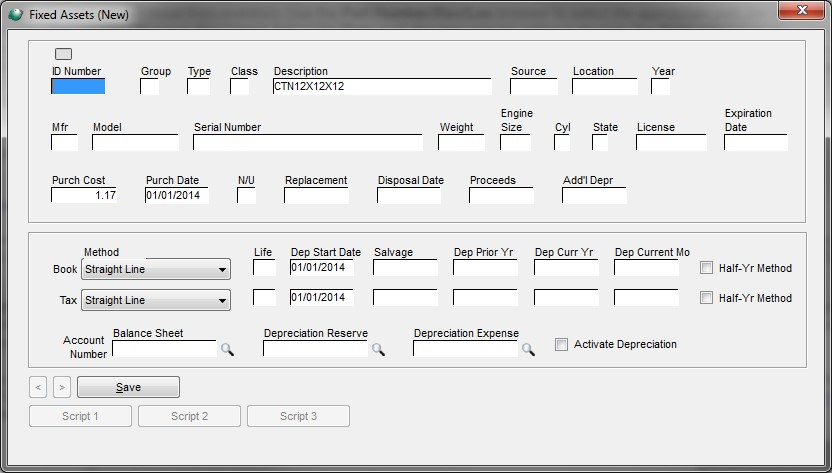Click the Tax Salvage field
The width and height of the screenshot is (832, 473).
405,297
